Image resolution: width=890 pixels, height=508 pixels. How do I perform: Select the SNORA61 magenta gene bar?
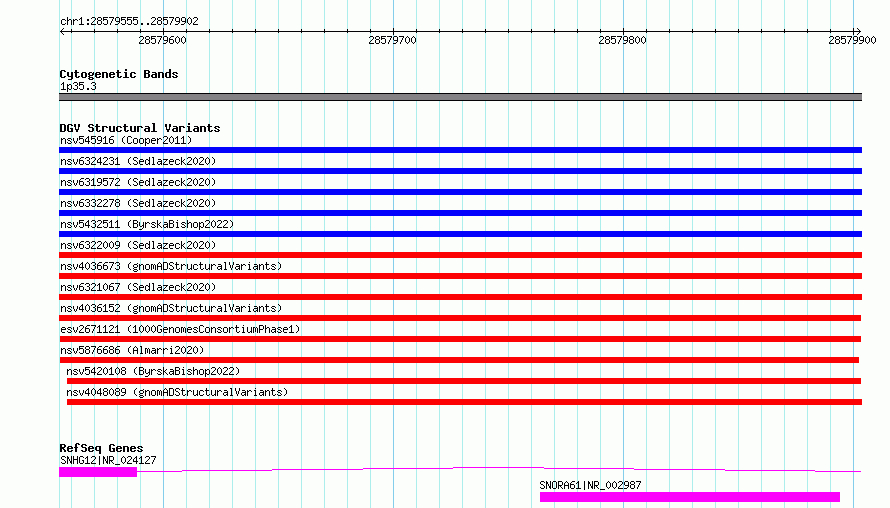pos(690,497)
